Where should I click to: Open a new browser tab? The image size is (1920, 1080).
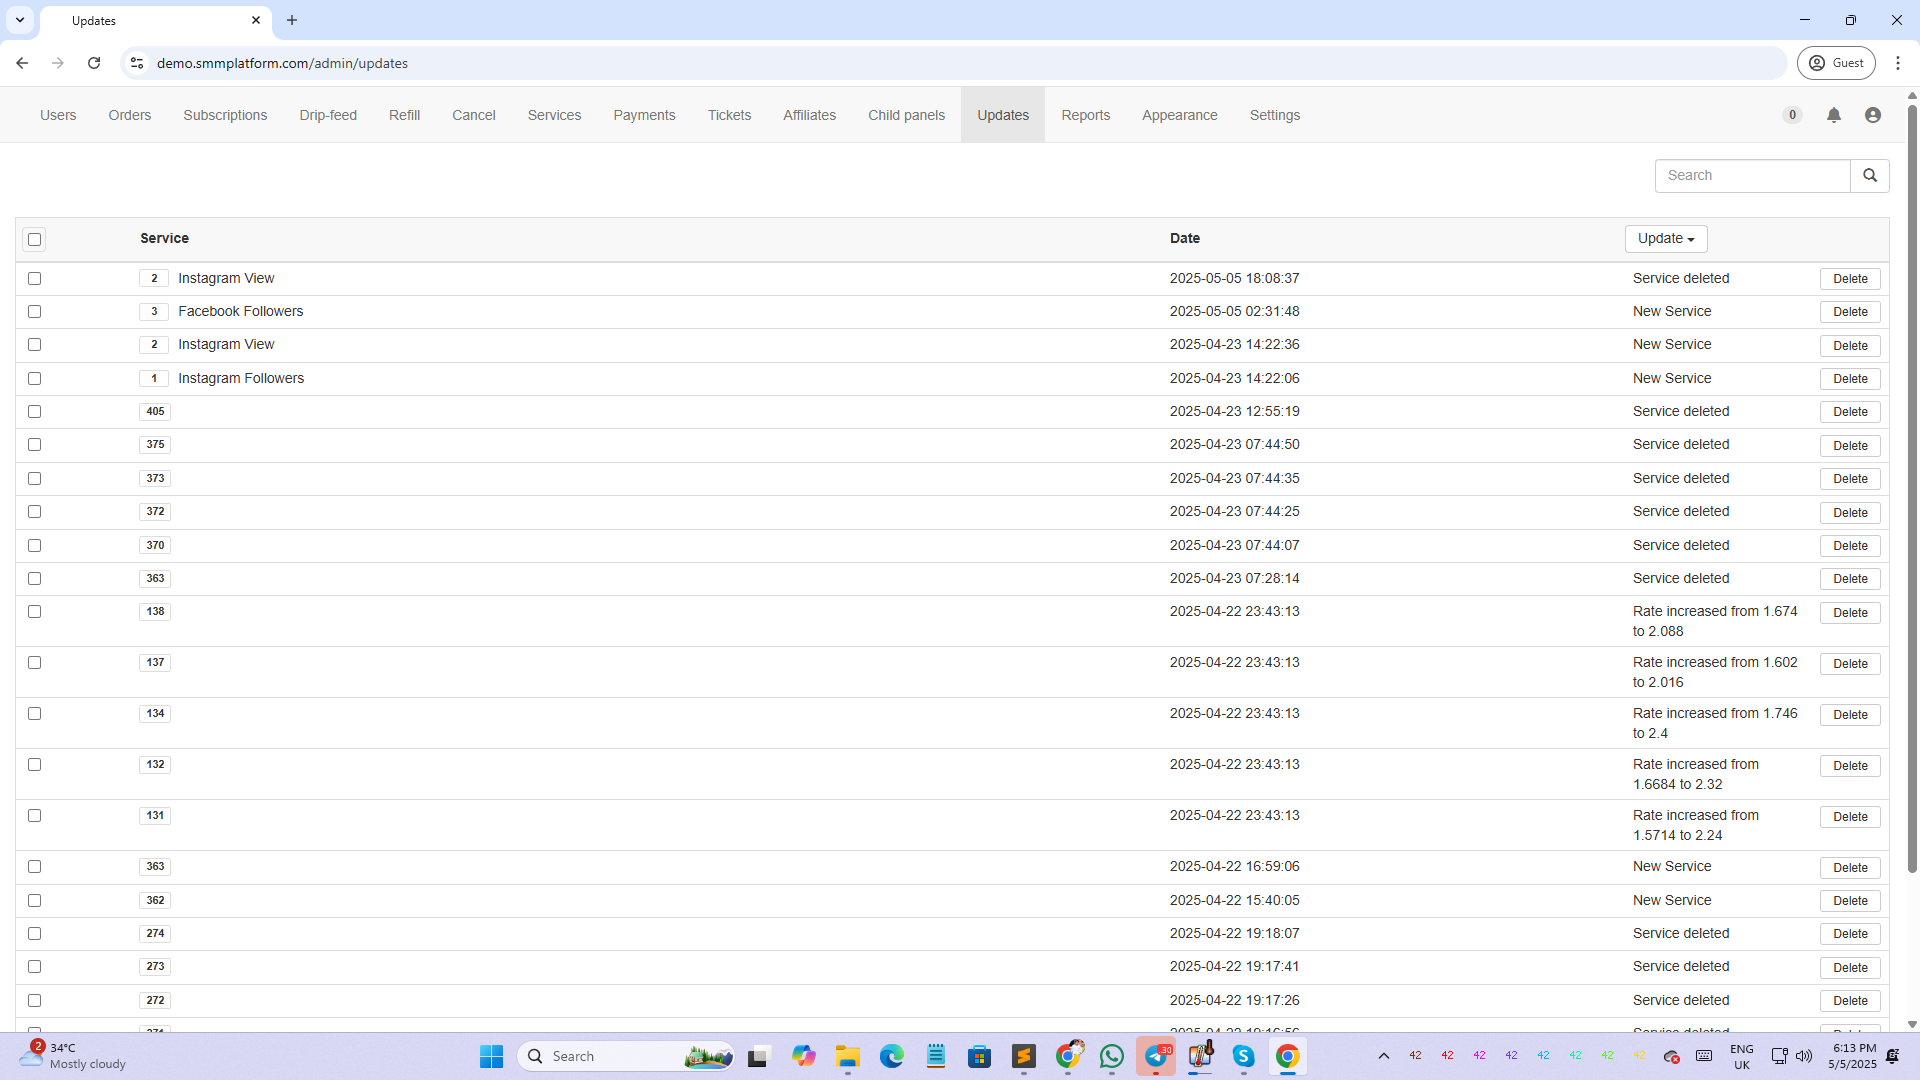(x=292, y=20)
